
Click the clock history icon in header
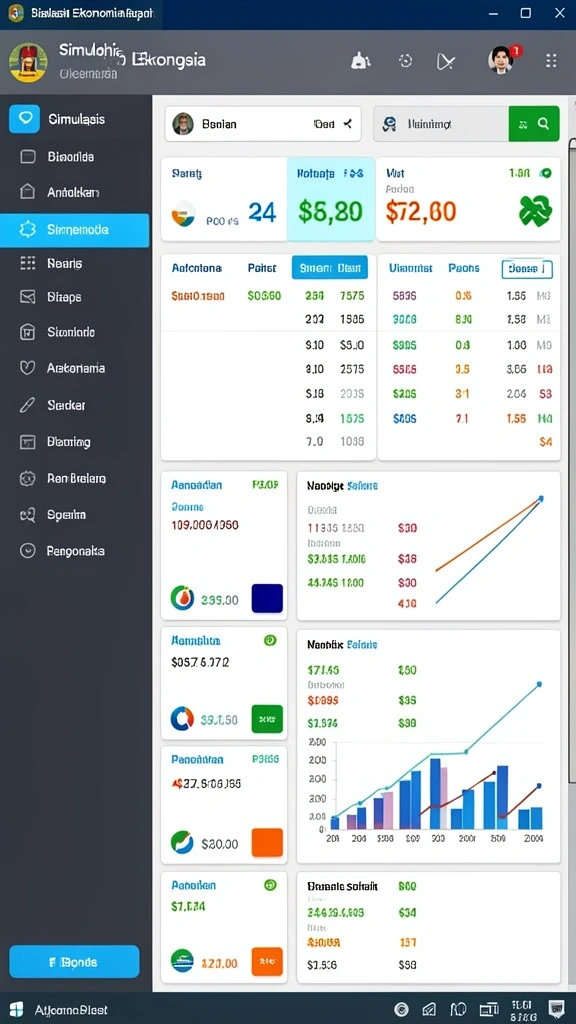point(406,61)
